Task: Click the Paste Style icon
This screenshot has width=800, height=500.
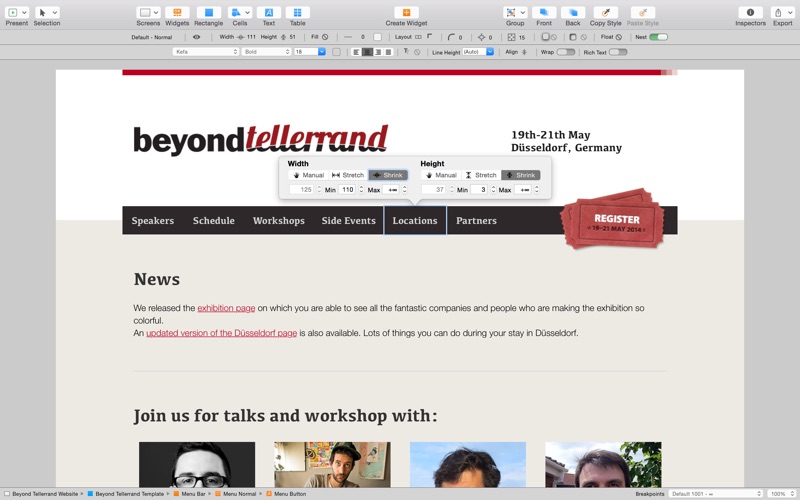Action: (642, 12)
